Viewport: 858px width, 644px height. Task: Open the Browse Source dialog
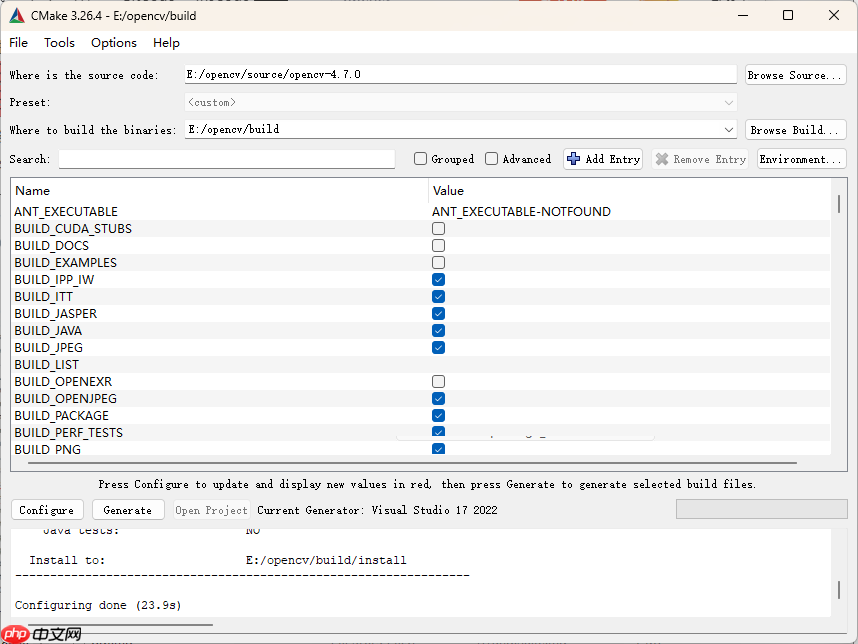tap(794, 74)
